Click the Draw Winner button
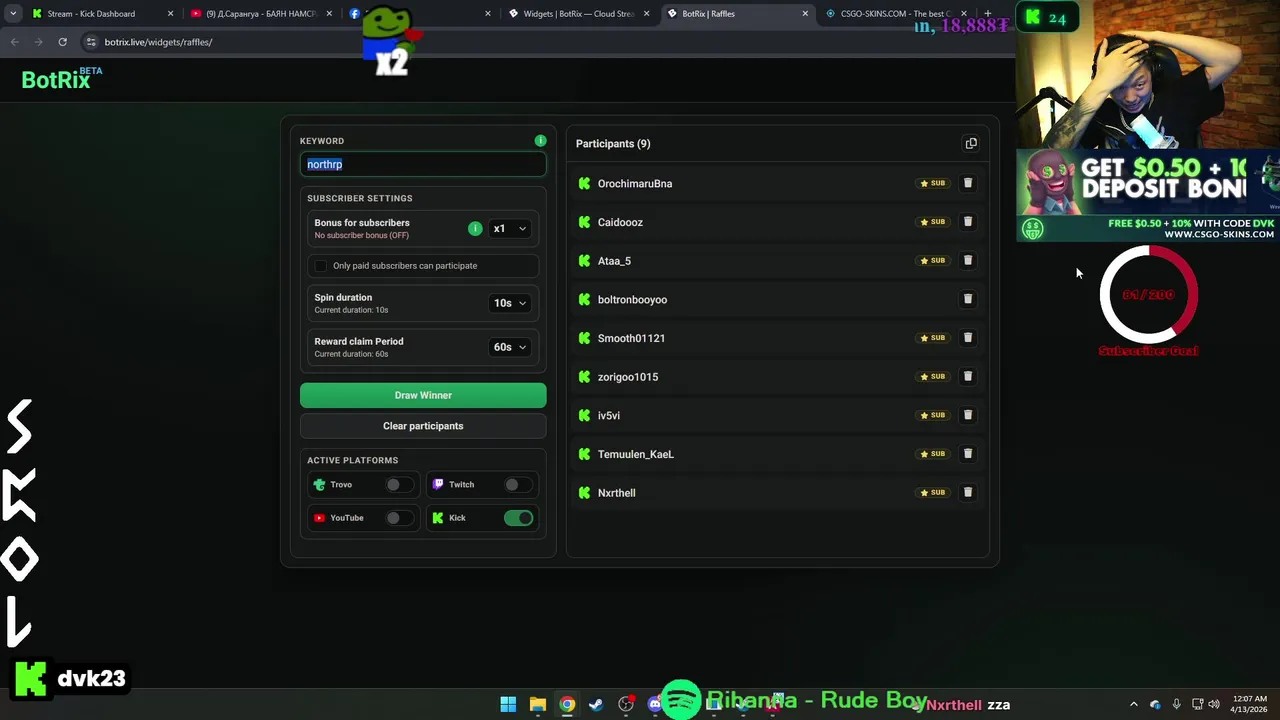The image size is (1280, 720). click(423, 395)
